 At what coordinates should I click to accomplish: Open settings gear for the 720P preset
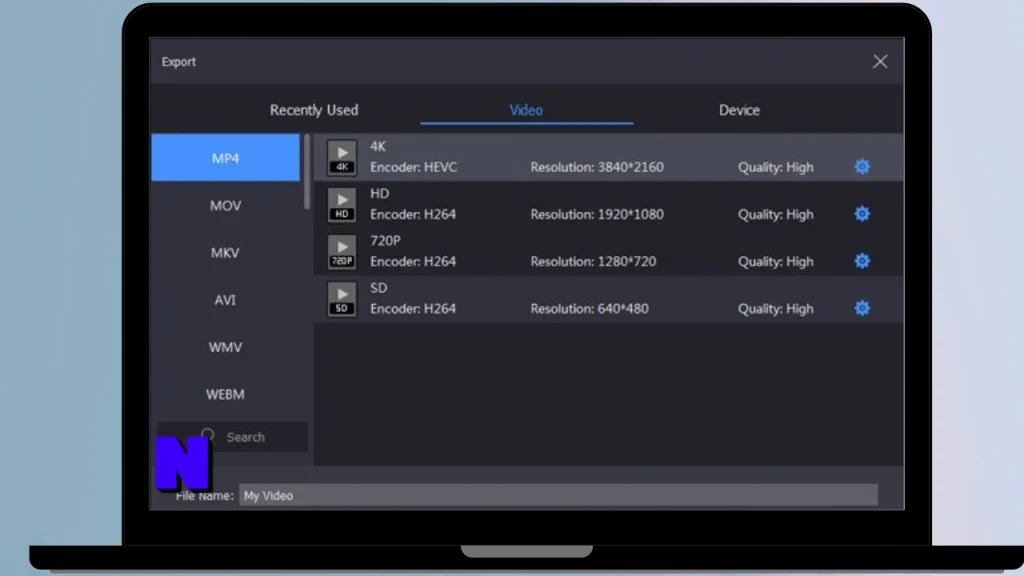(x=862, y=261)
